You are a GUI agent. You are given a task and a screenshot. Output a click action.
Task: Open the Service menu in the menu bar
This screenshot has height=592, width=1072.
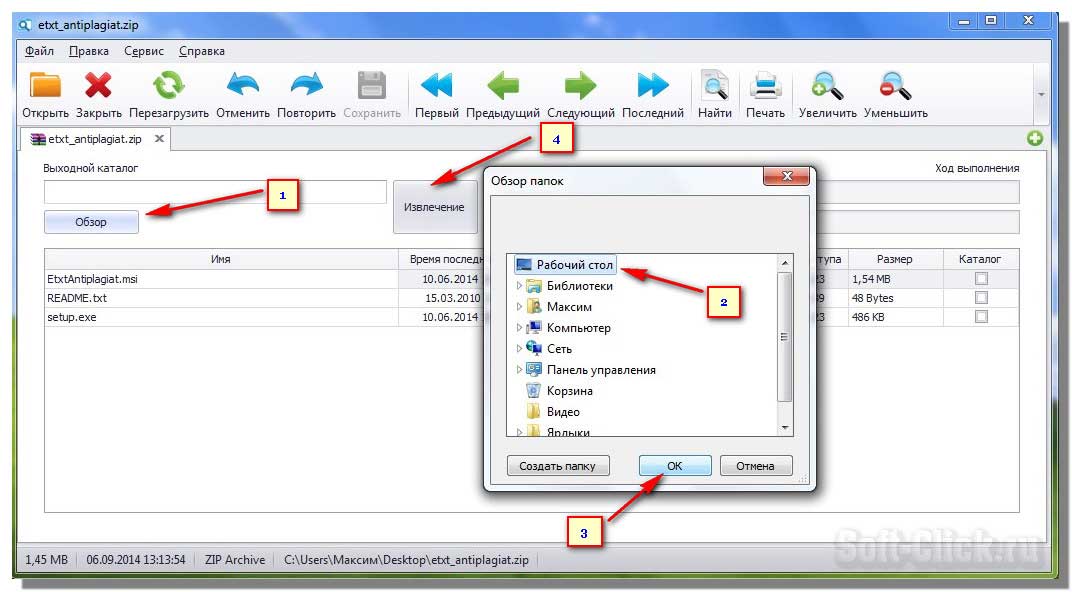pyautogui.click(x=144, y=51)
